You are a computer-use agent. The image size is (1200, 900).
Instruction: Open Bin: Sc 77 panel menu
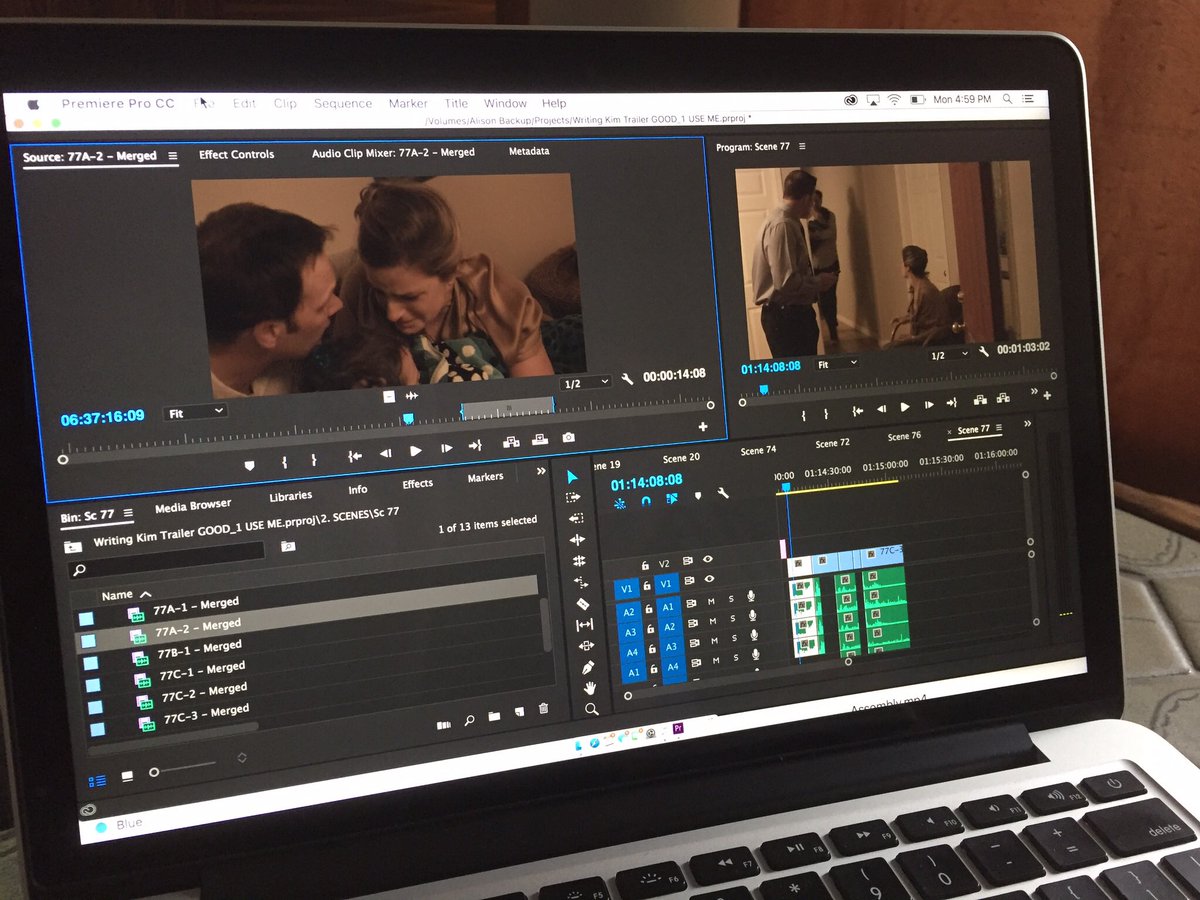click(128, 513)
